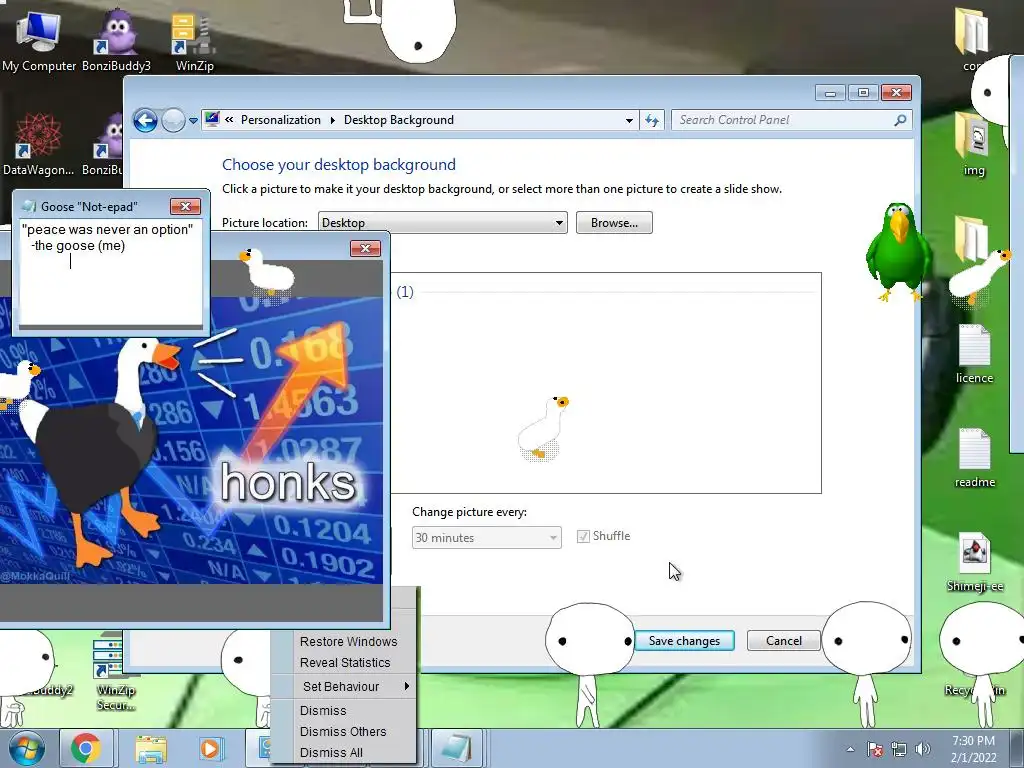Viewport: 1024px width, 768px height.
Task: Click the goose atop the honks window
Action: (266, 273)
